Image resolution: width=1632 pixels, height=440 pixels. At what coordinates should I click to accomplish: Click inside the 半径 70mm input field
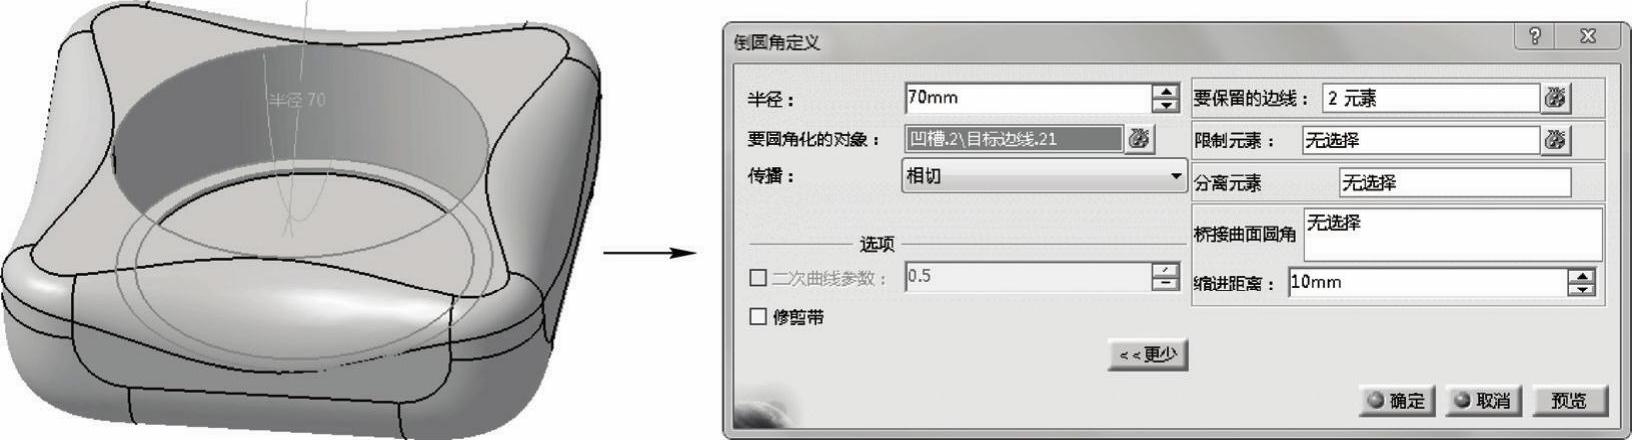pyautogui.click(x=1028, y=98)
